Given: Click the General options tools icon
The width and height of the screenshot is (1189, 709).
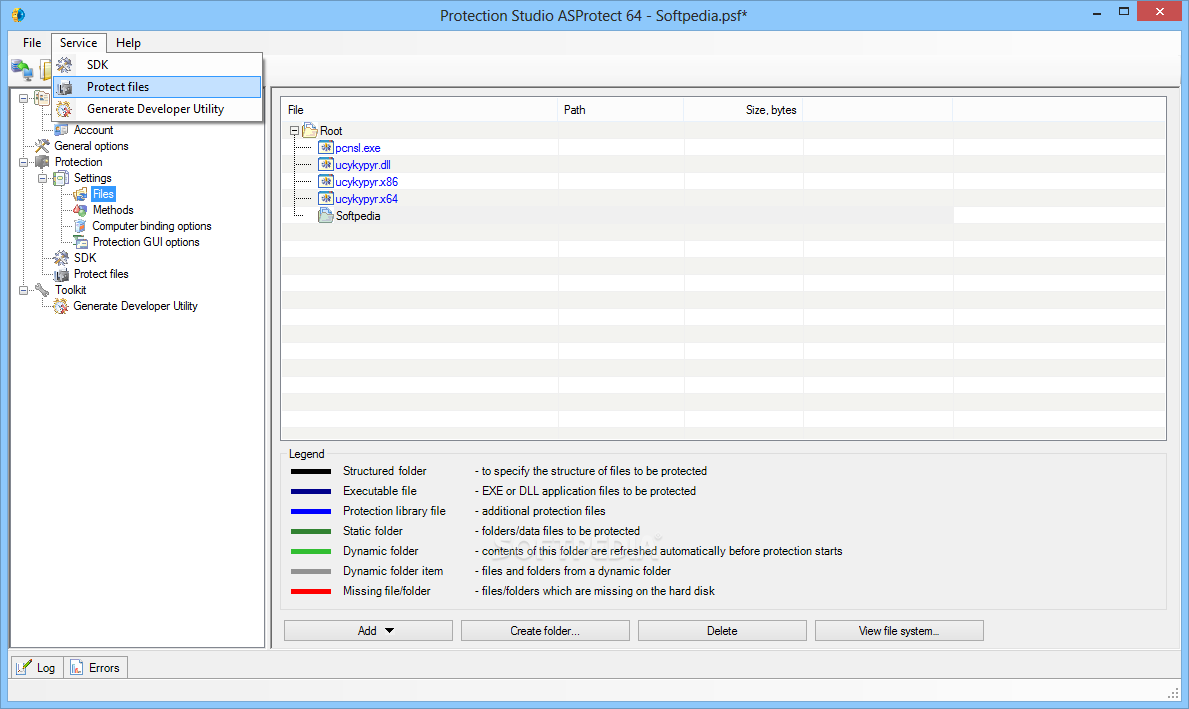Looking at the screenshot, I should click(x=42, y=146).
